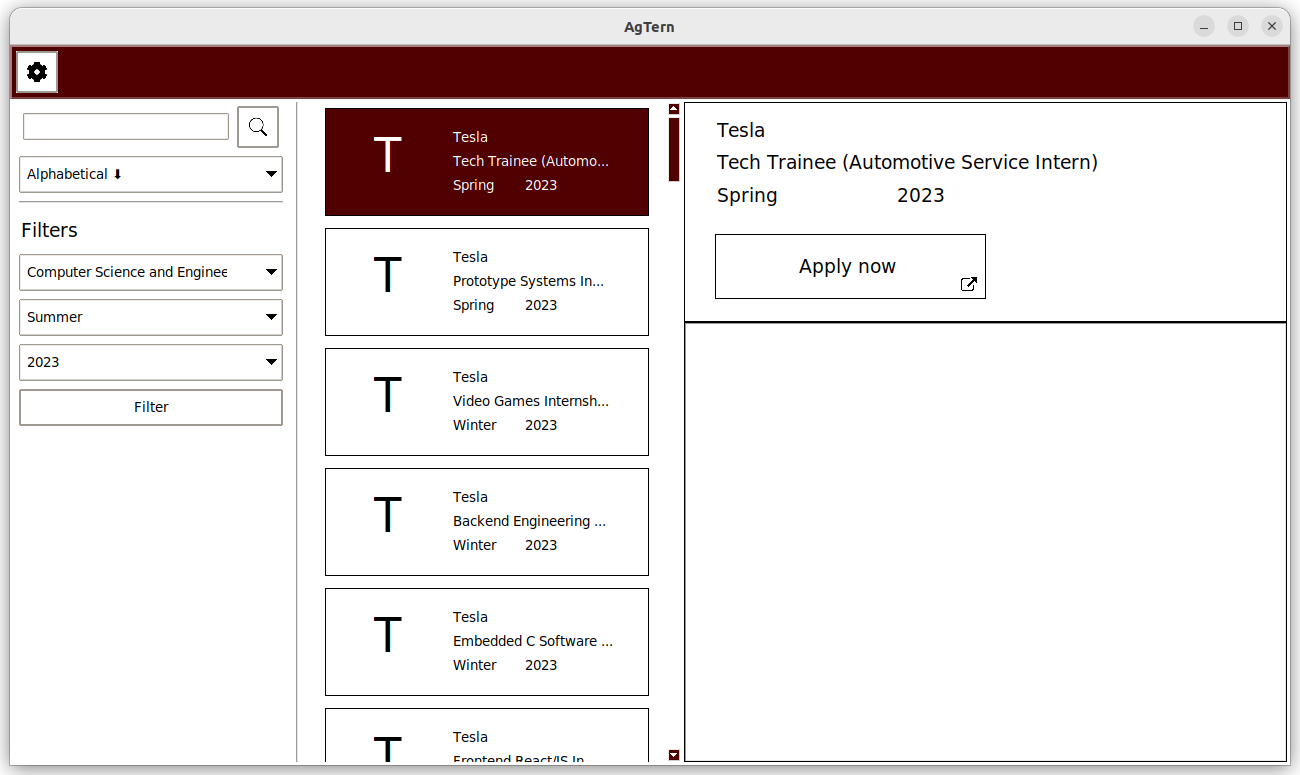Open the Alphabetical sort dropdown
The width and height of the screenshot is (1300, 775).
click(x=151, y=174)
